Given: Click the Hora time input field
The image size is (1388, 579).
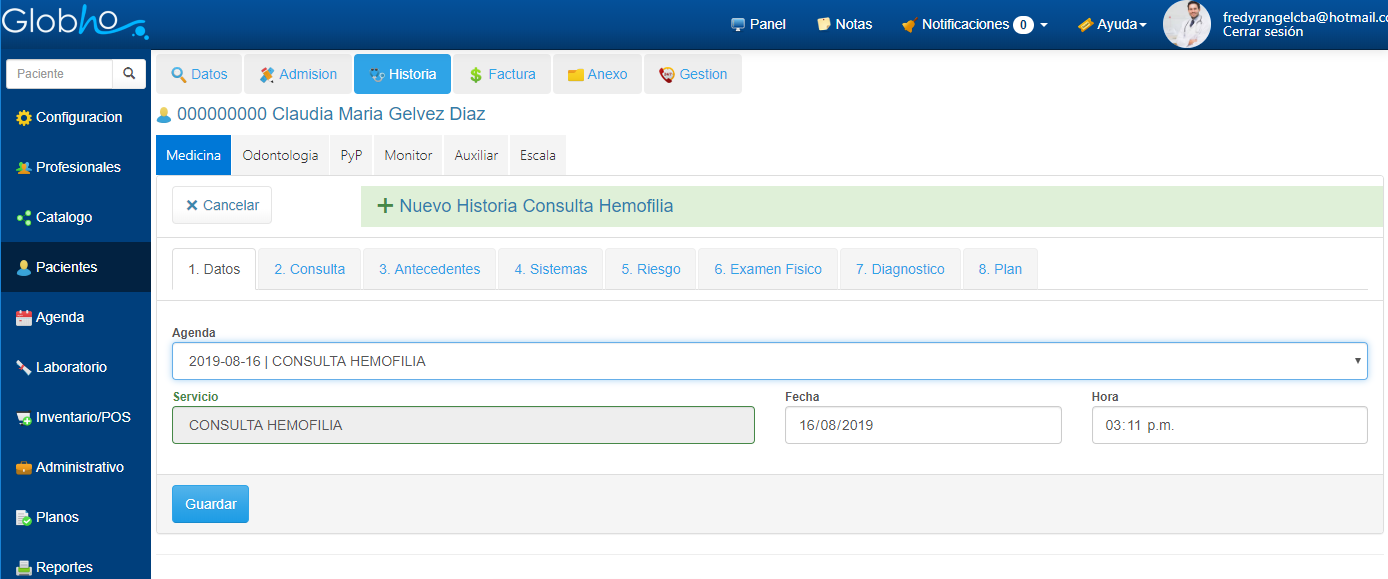Looking at the screenshot, I should point(1228,425).
